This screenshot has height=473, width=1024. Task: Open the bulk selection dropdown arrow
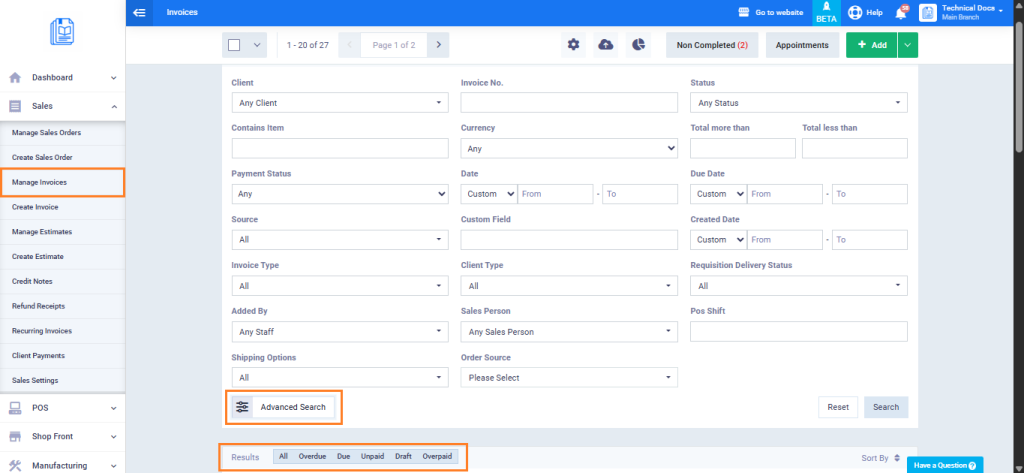pos(257,45)
